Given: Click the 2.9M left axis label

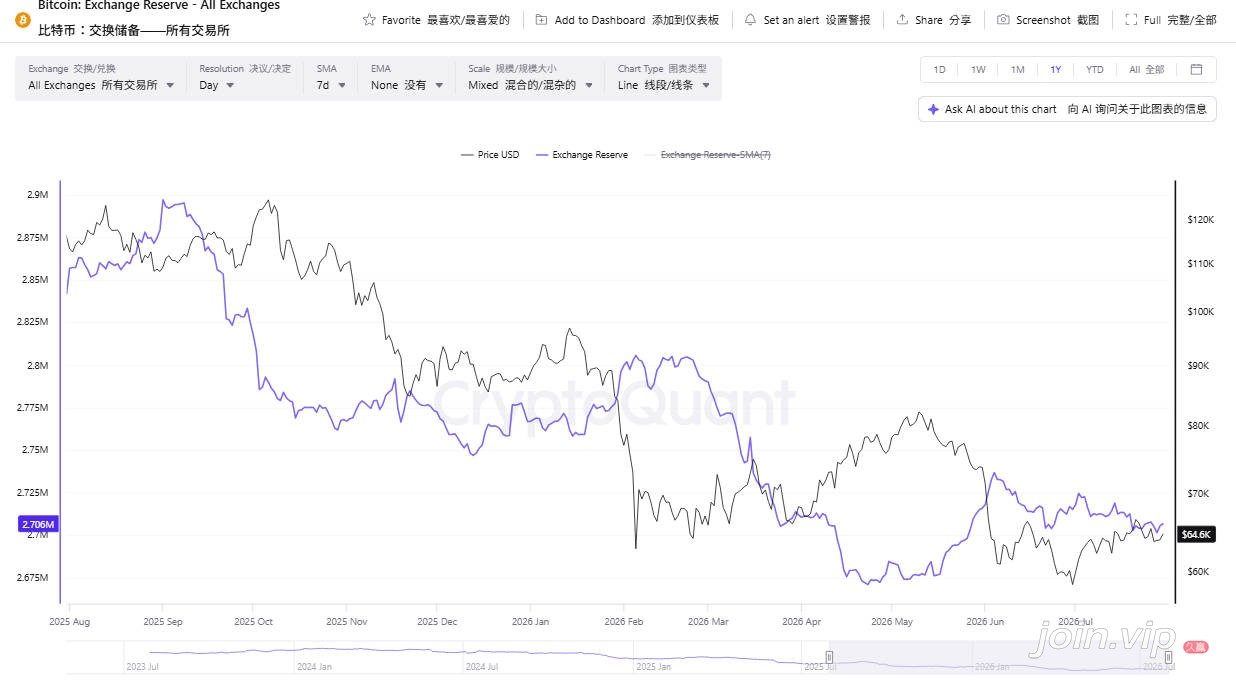Looking at the screenshot, I should (x=38, y=194).
